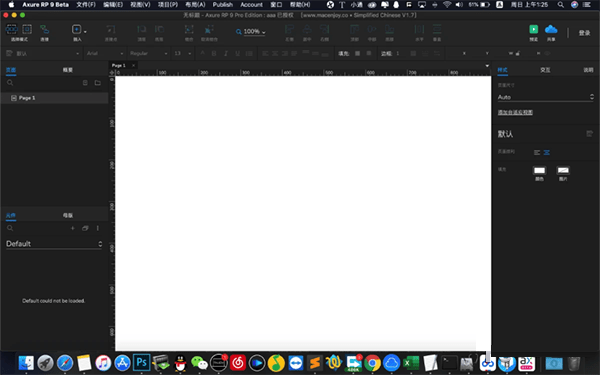Select the intersected selection mode icon
This screenshot has height=375, width=600.
coord(11,29)
